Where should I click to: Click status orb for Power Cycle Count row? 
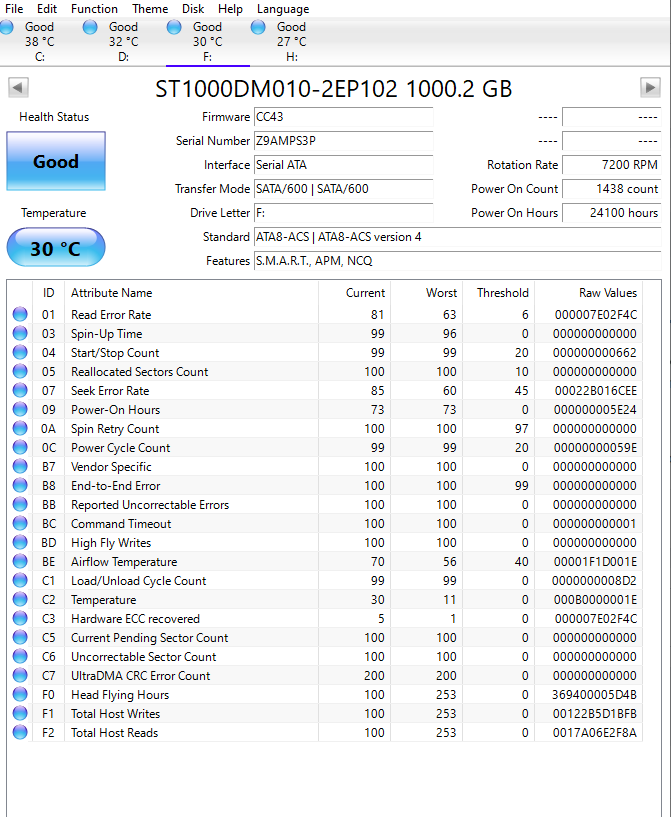click(x=20, y=448)
